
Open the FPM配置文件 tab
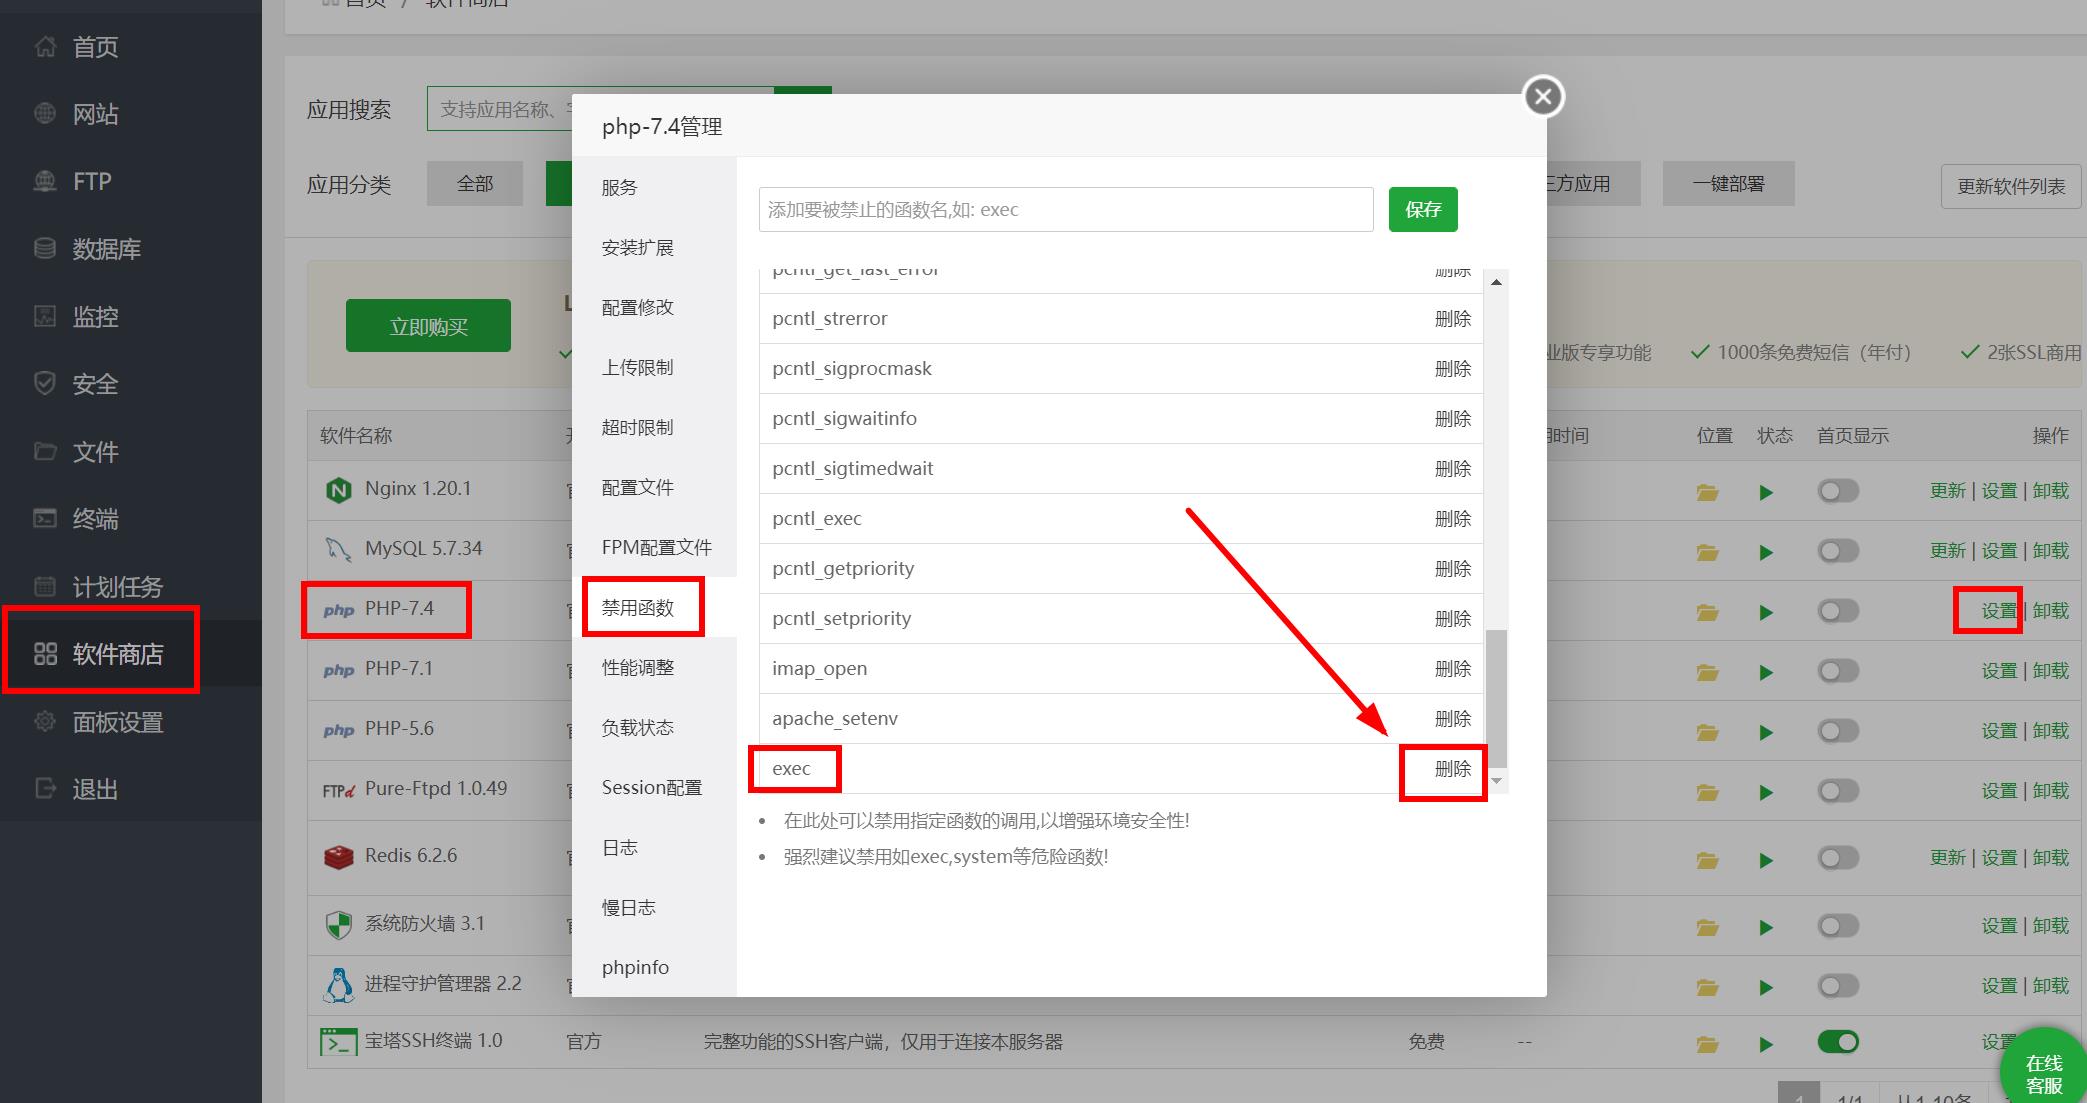click(x=656, y=547)
